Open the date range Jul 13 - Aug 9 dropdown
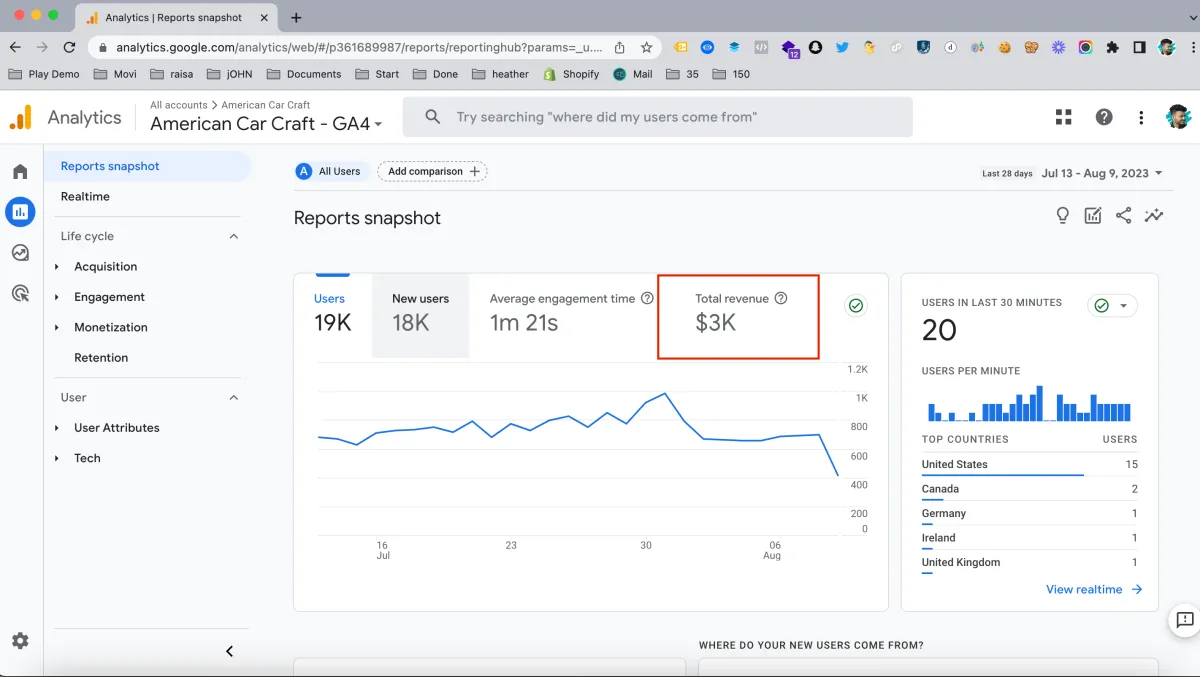The image size is (1200, 677). click(x=1103, y=173)
